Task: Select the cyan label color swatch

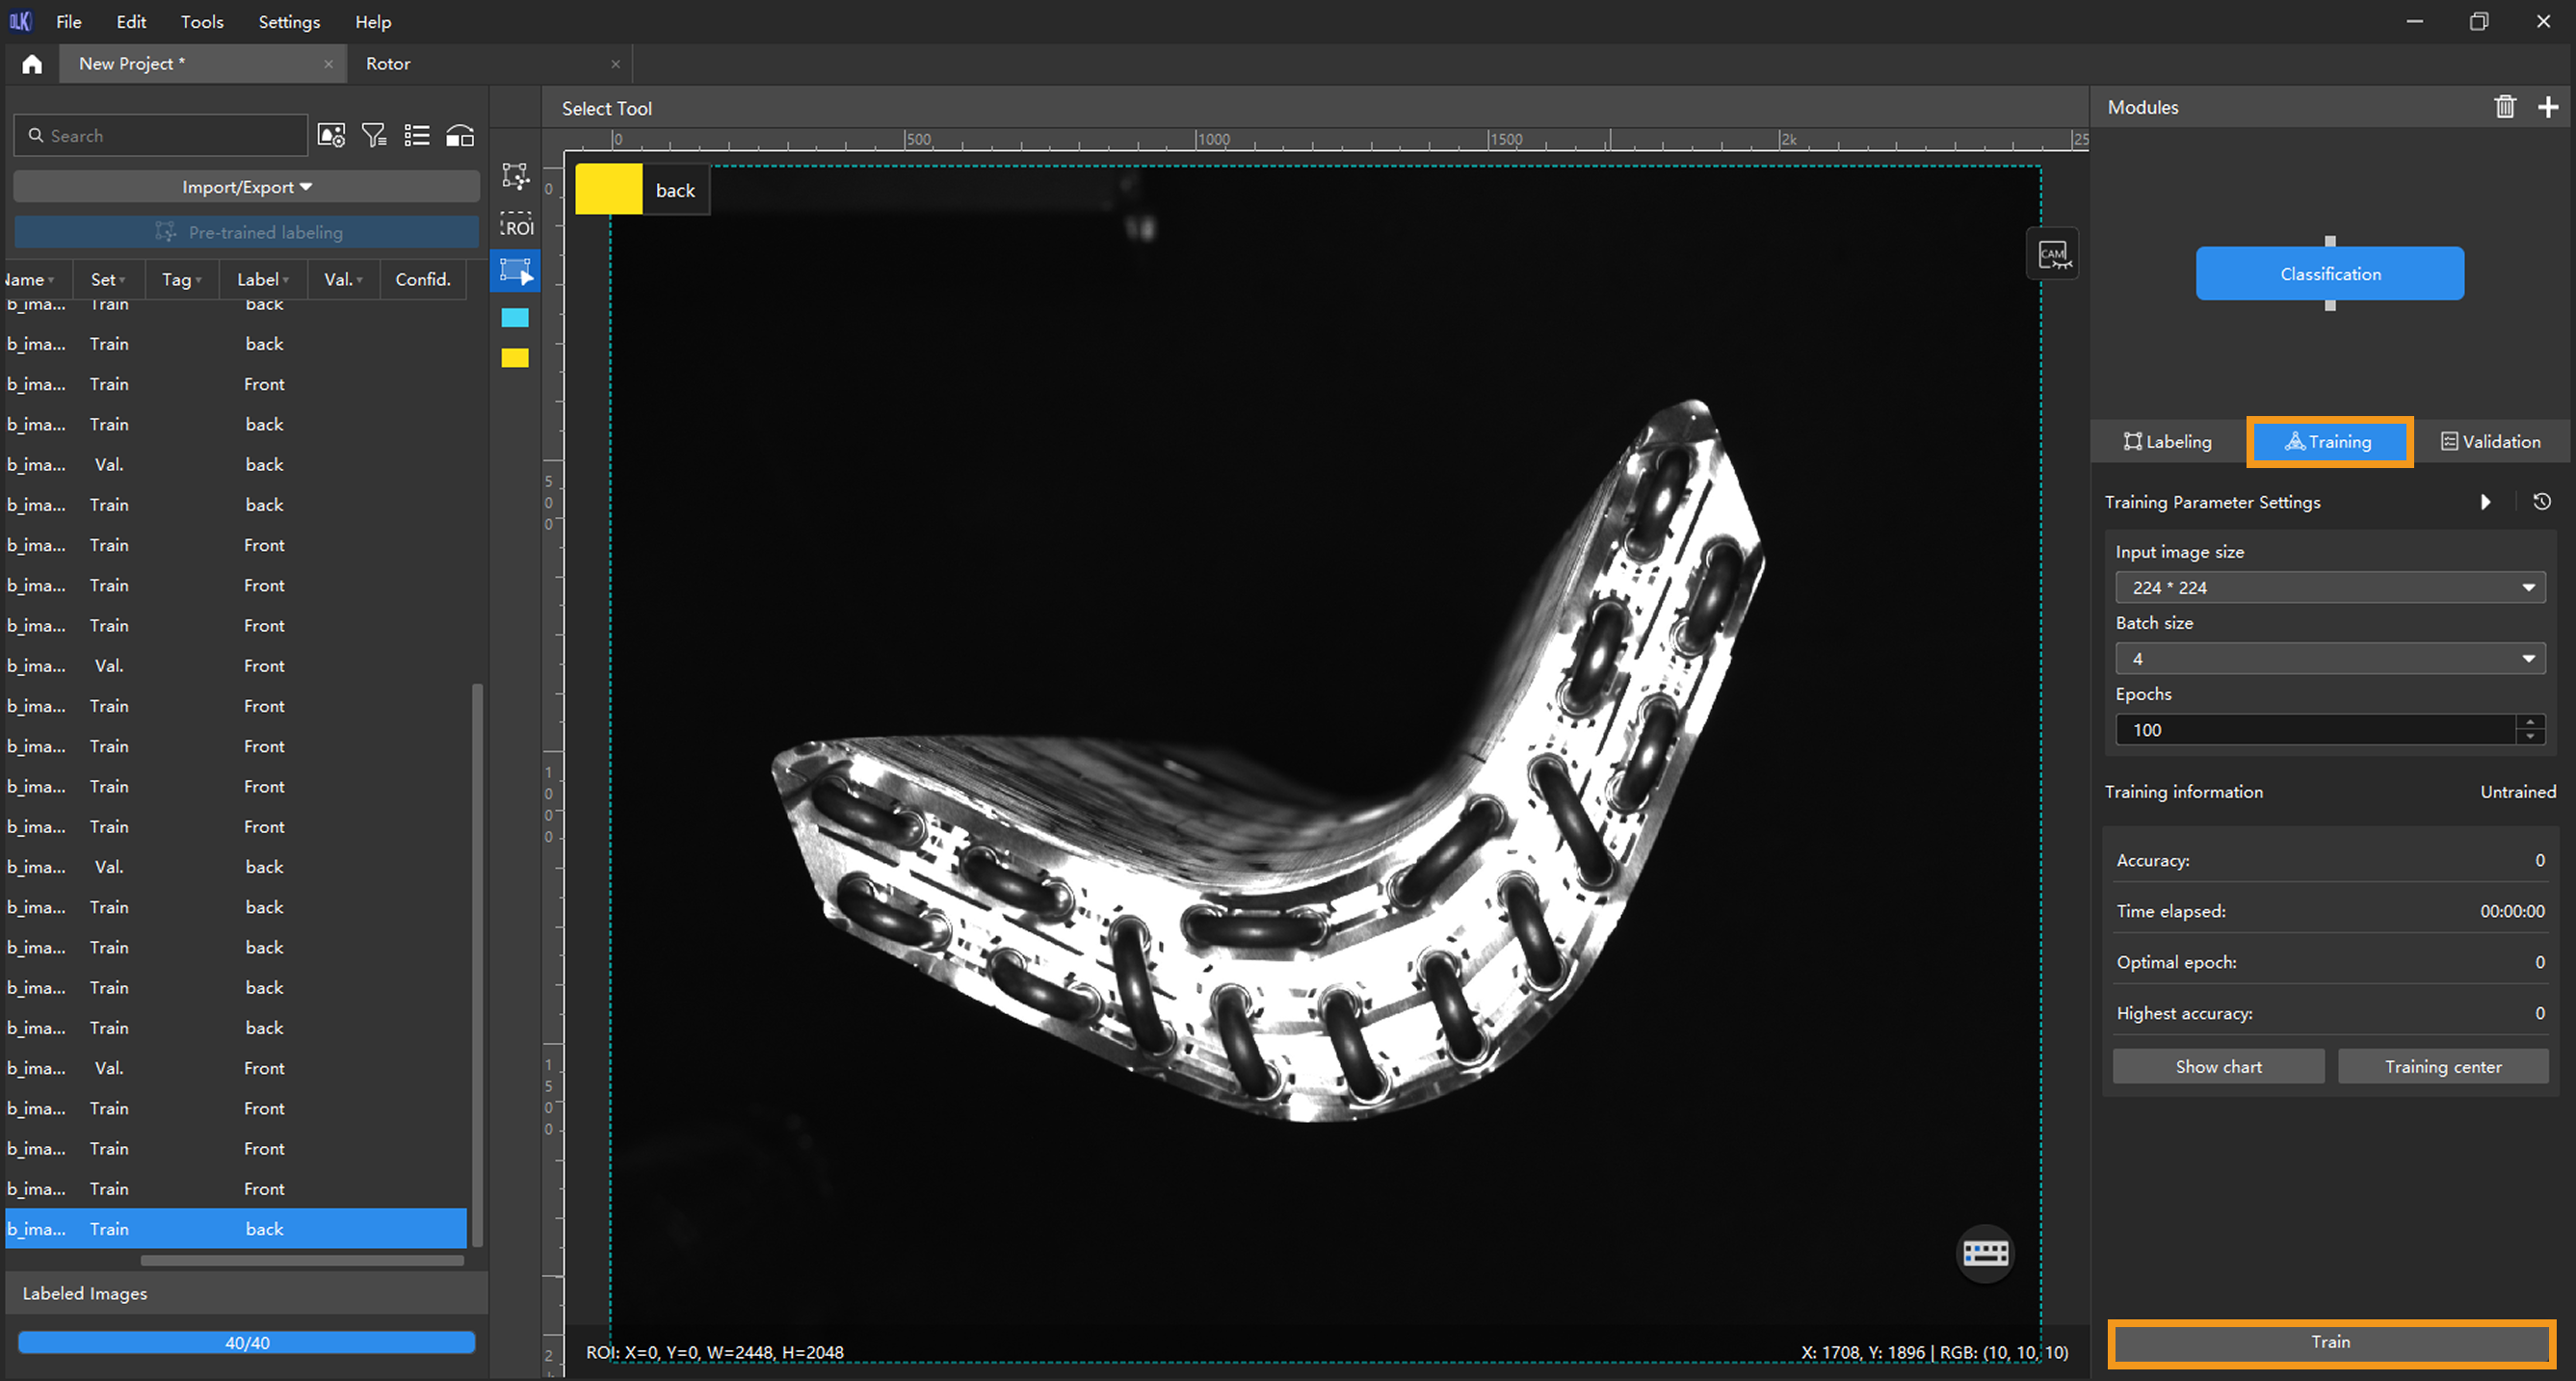Action: [515, 318]
